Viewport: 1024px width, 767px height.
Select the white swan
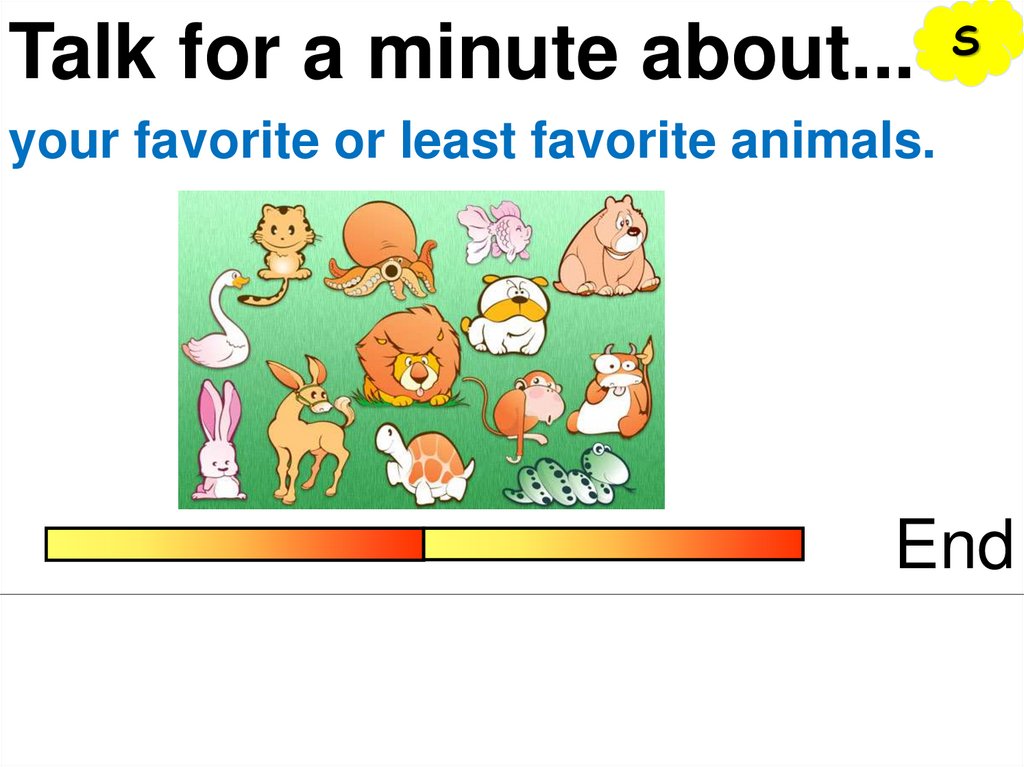pos(216,322)
